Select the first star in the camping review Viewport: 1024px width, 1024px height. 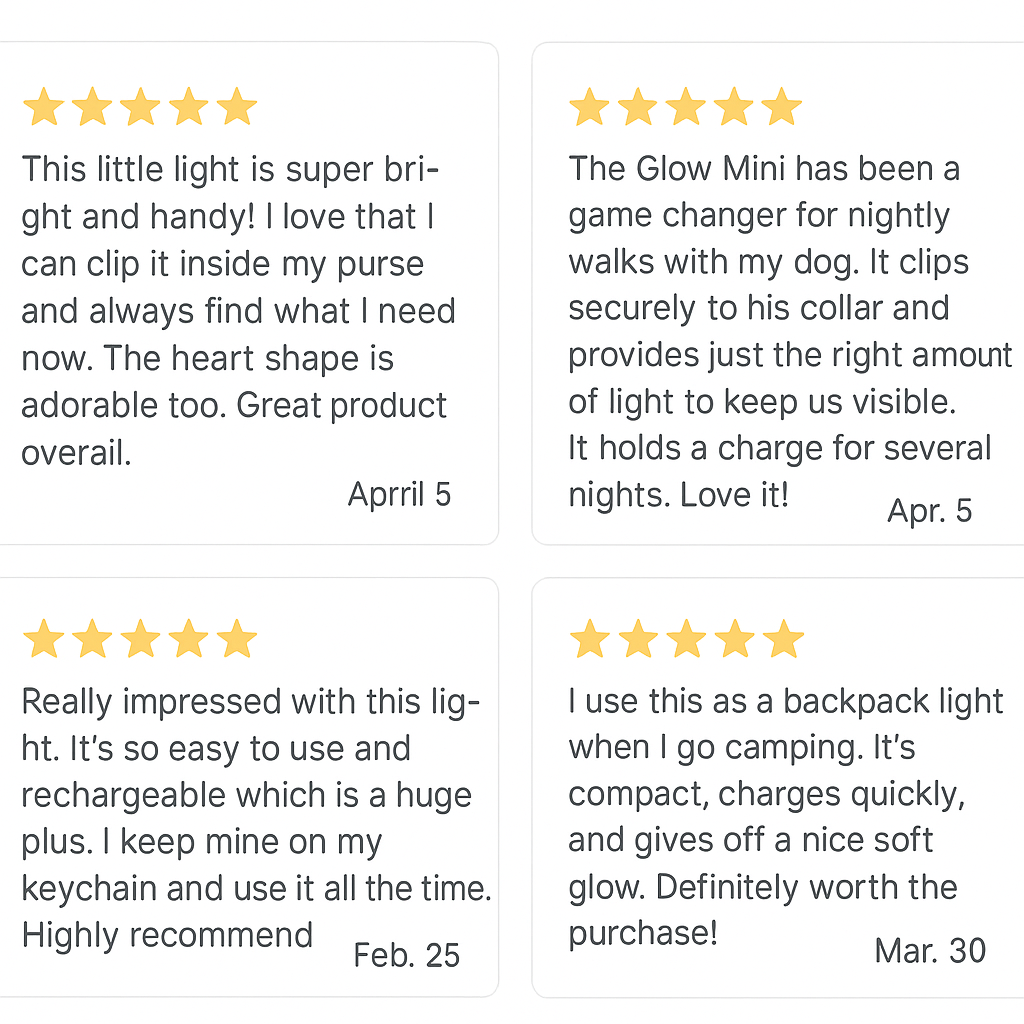tap(590, 638)
